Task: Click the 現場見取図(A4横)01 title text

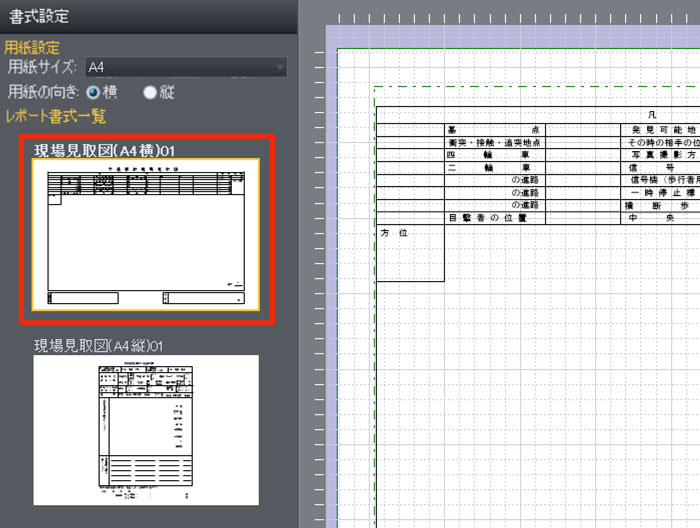Action: pyautogui.click(x=105, y=150)
